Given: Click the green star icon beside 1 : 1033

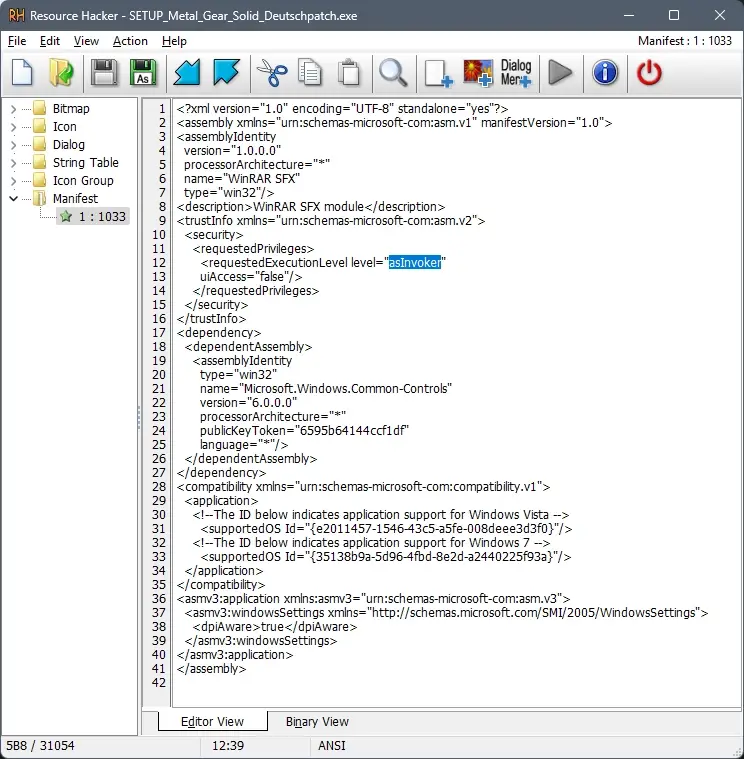Looking at the screenshot, I should [66, 216].
